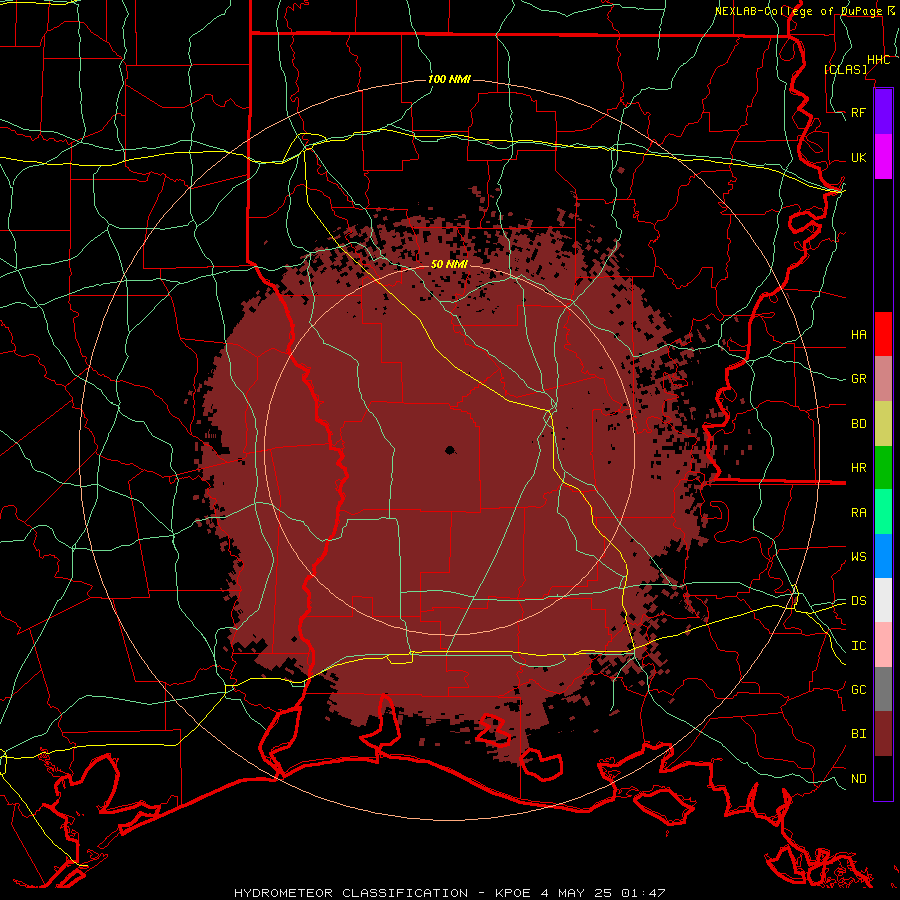Screen dimensions: 900x900
Task: Click the HR legend label
Action: (859, 468)
